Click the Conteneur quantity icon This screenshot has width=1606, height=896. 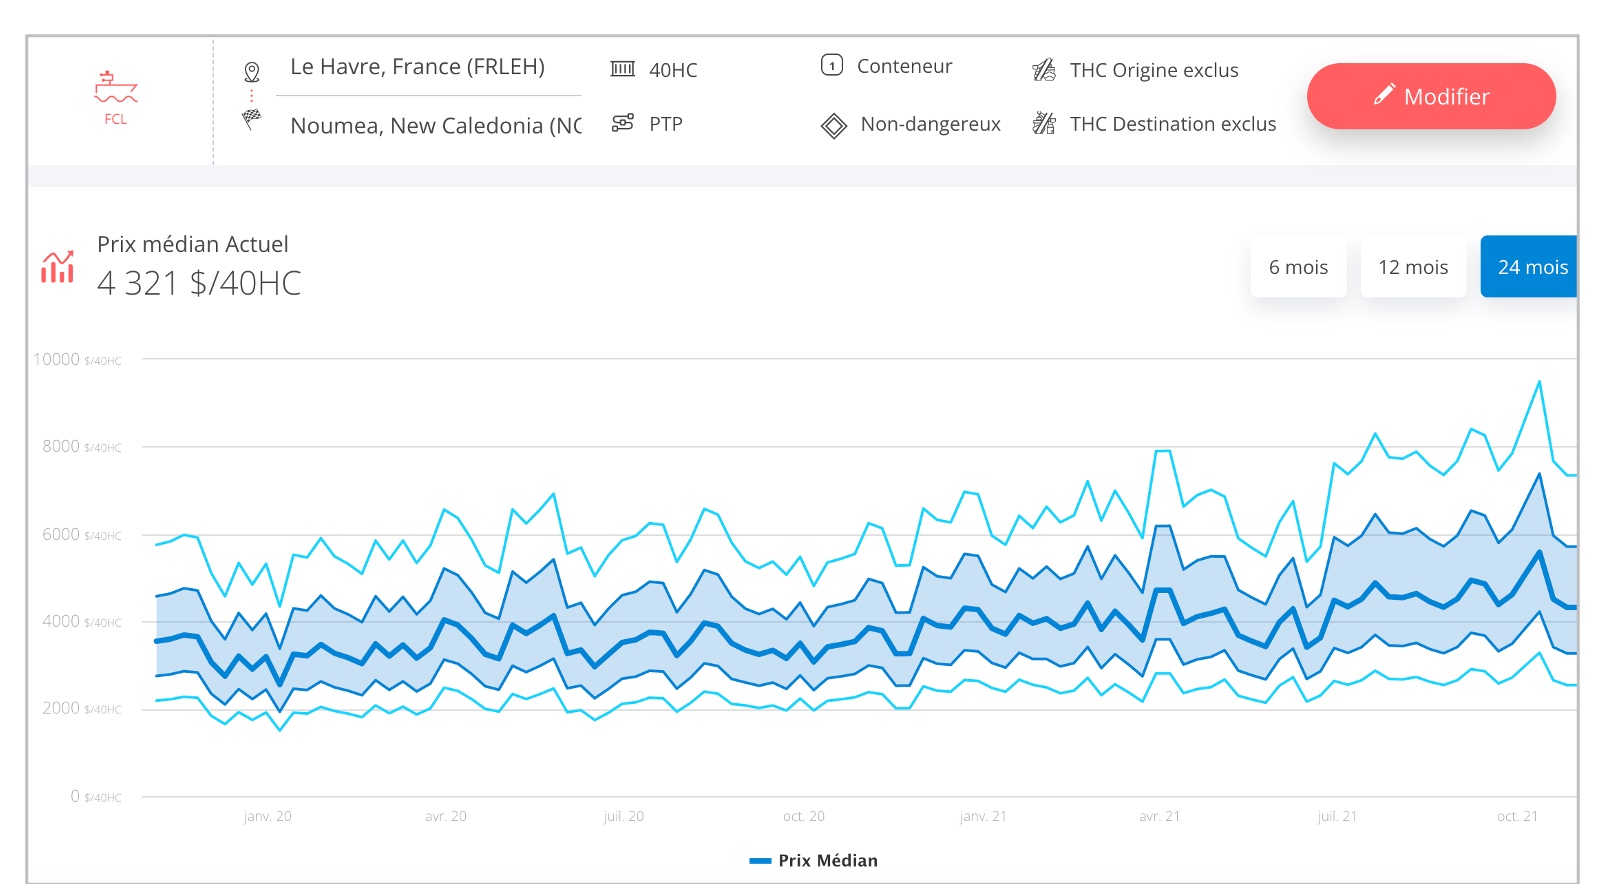[832, 65]
